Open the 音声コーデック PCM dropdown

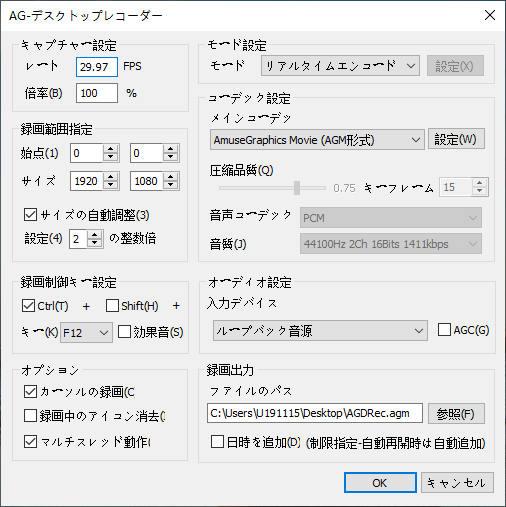point(391,218)
